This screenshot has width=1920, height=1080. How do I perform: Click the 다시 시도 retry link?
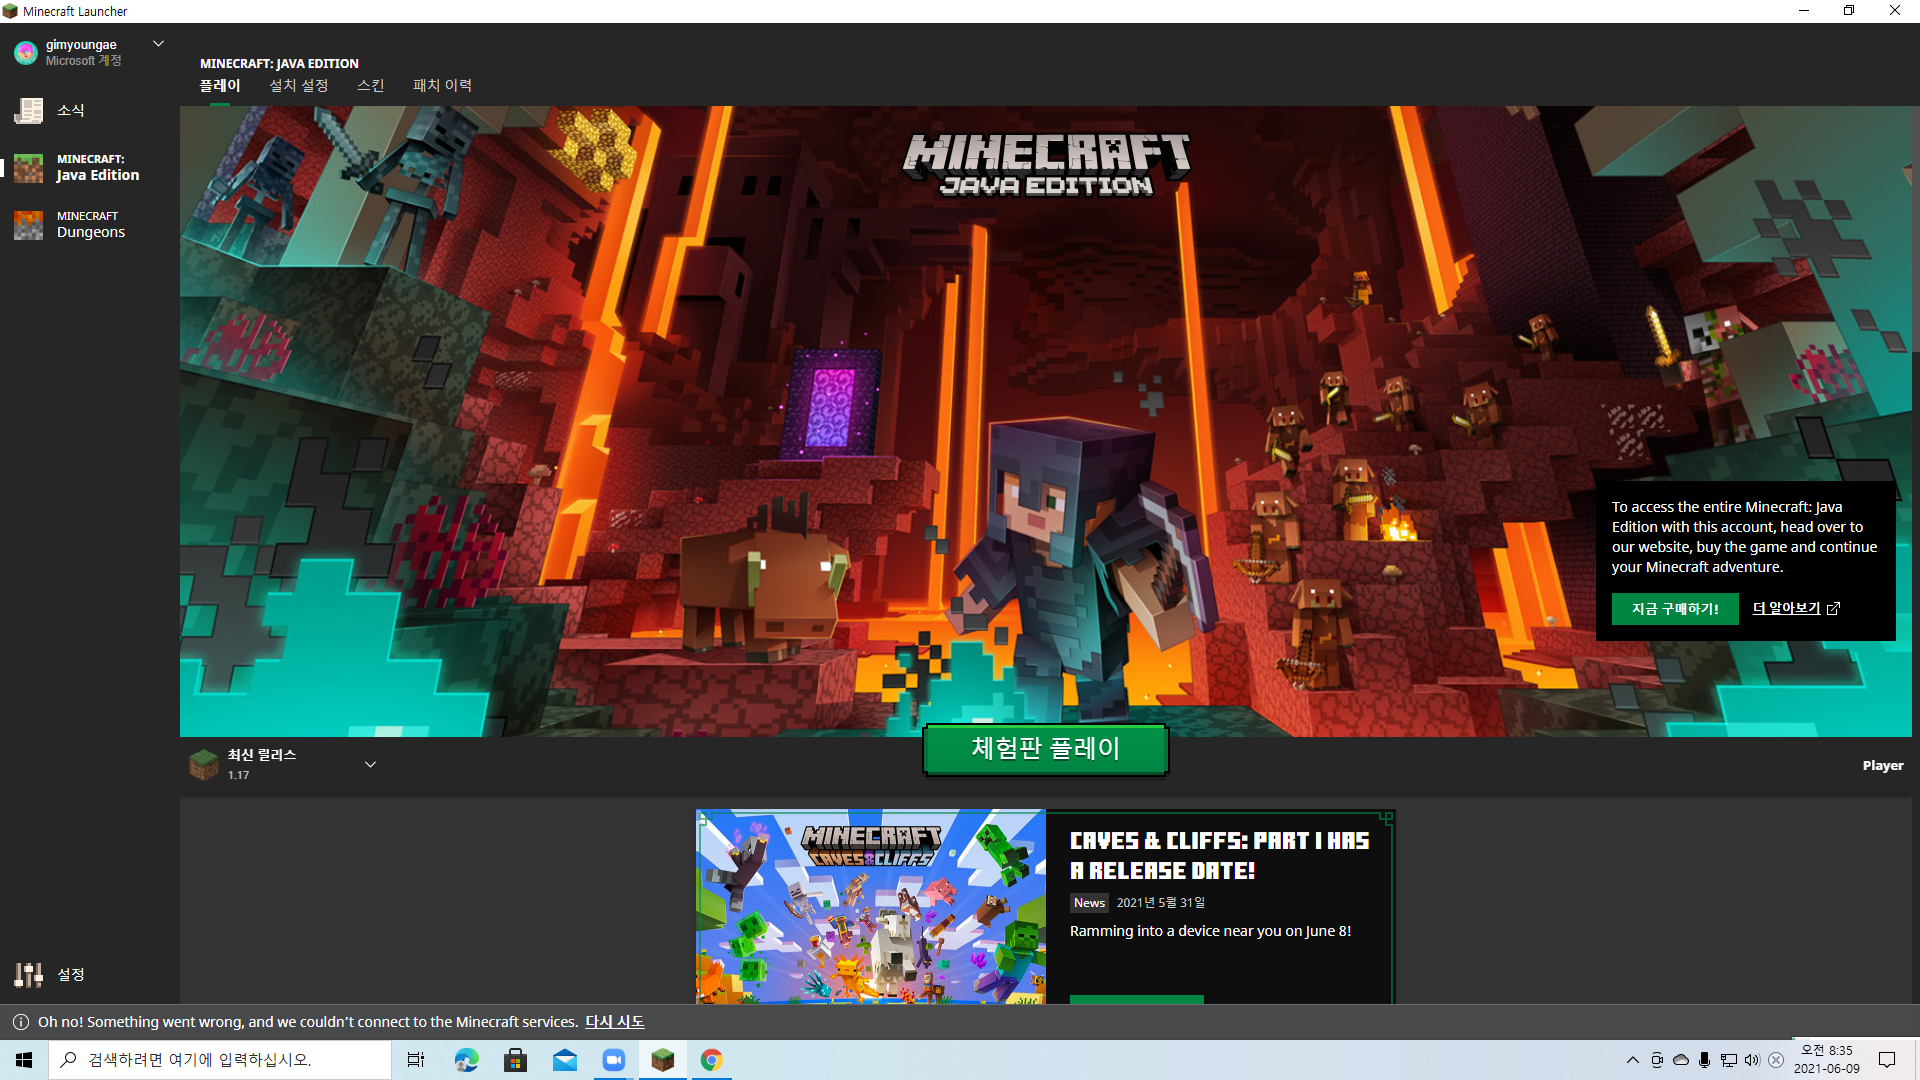tap(614, 1022)
